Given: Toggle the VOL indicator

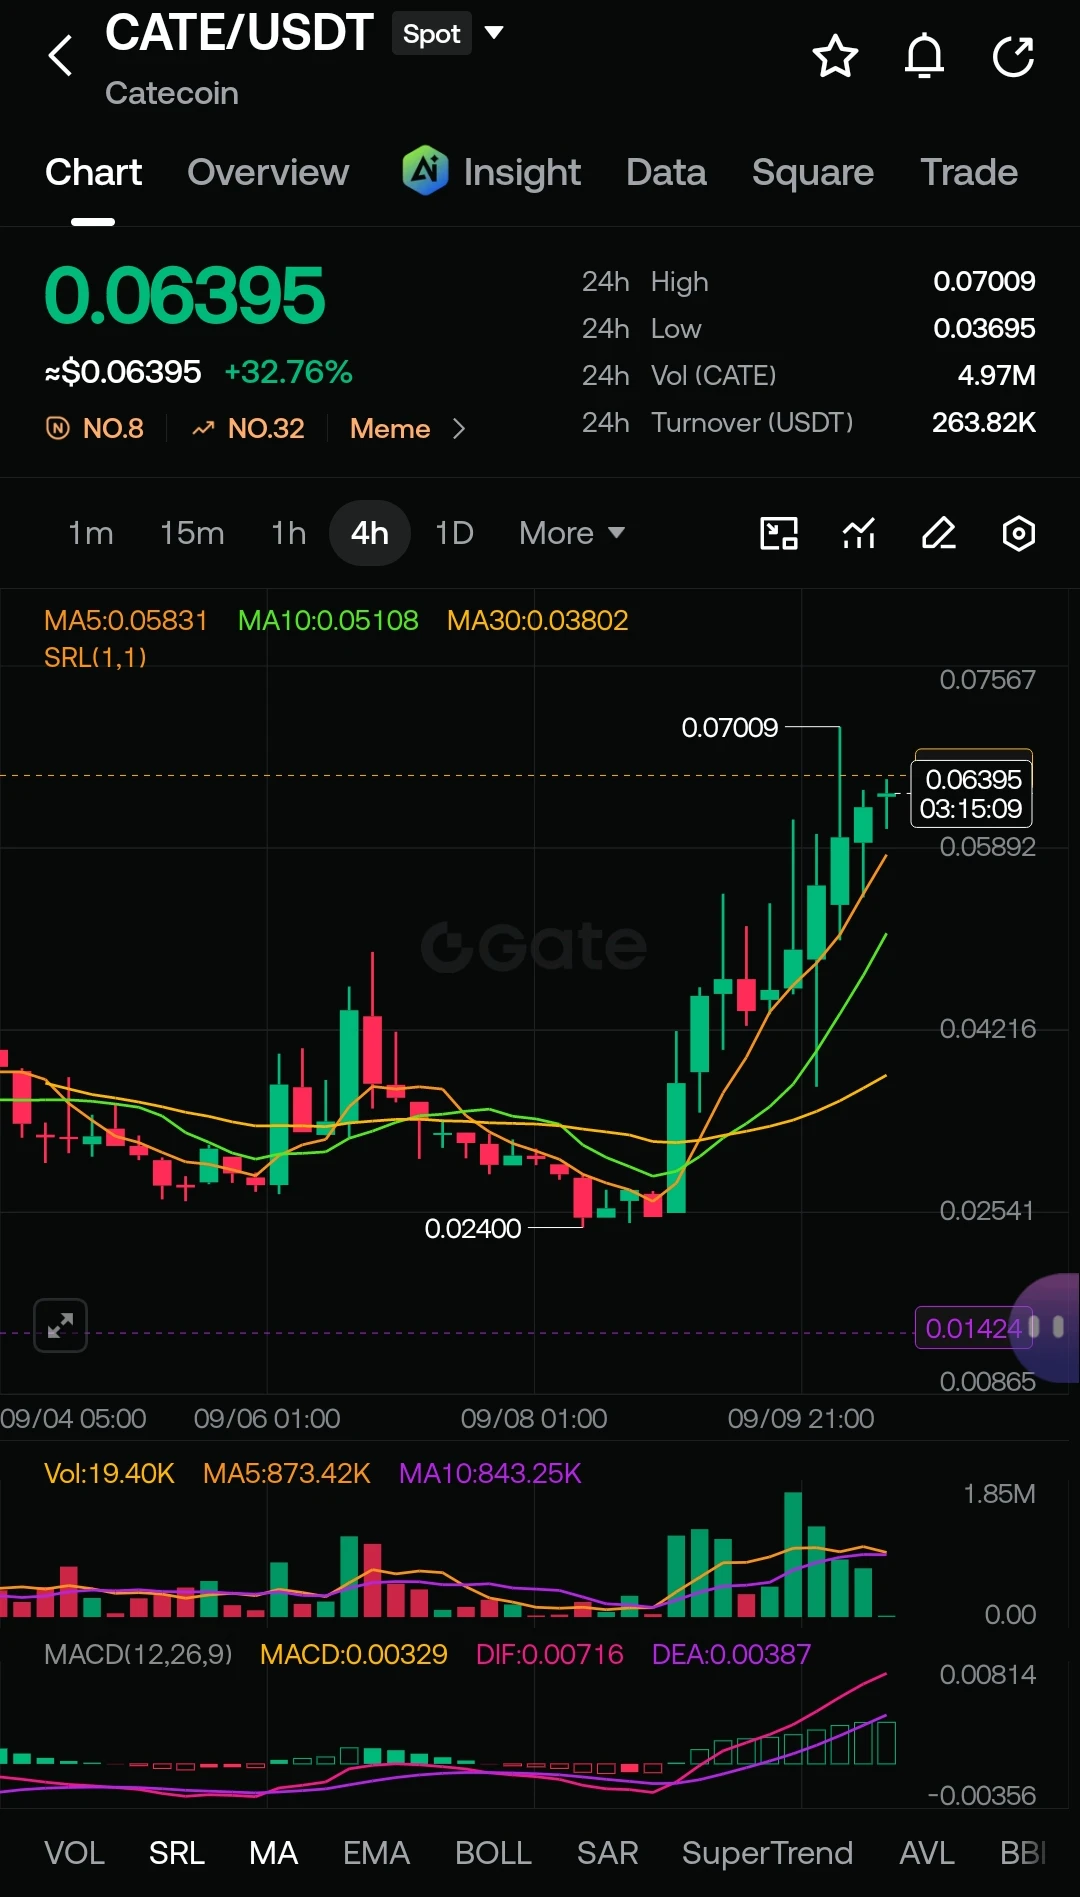Looking at the screenshot, I should (74, 1853).
